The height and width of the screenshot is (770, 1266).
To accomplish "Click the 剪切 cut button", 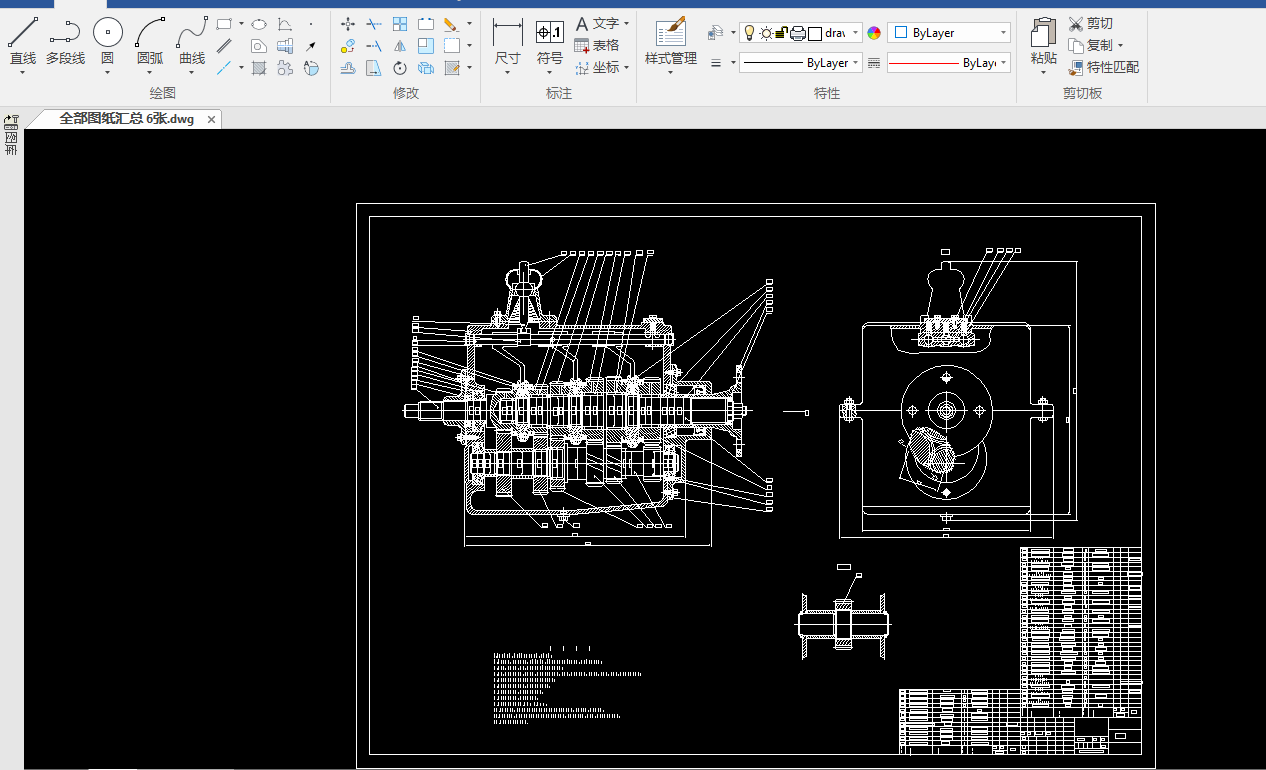I will pyautogui.click(x=1090, y=23).
